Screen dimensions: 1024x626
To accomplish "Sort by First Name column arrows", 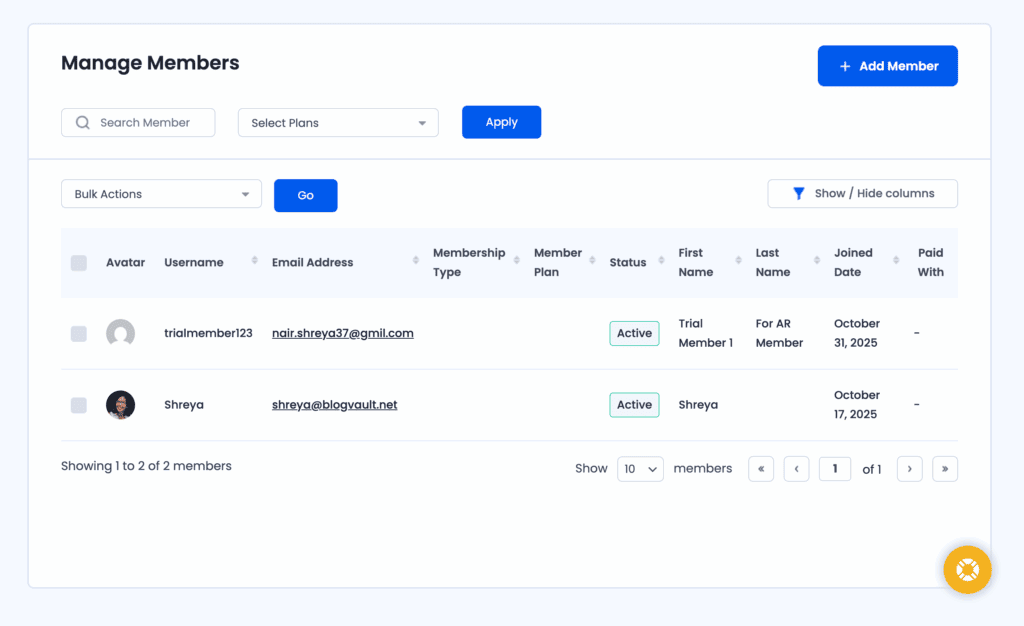I will 739,260.
